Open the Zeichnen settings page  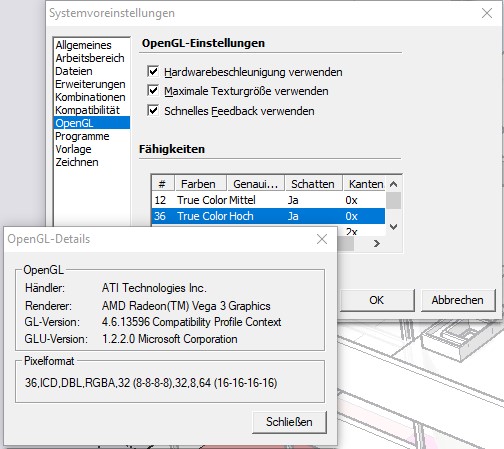77,162
